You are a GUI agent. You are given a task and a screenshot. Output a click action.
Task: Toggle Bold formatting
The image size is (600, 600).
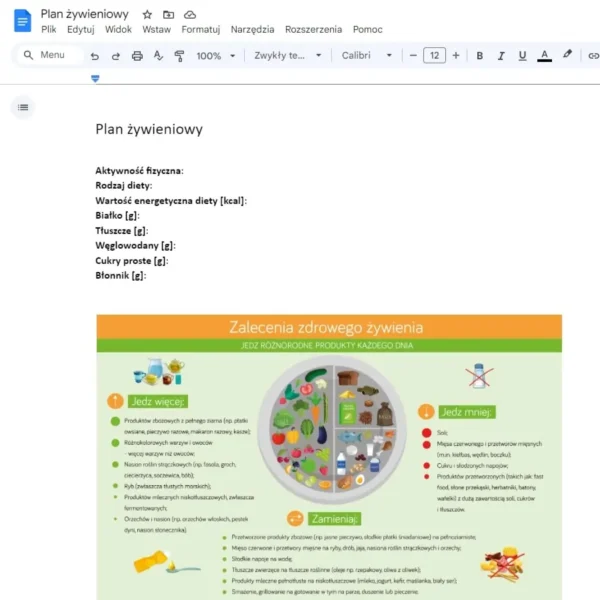(479, 56)
